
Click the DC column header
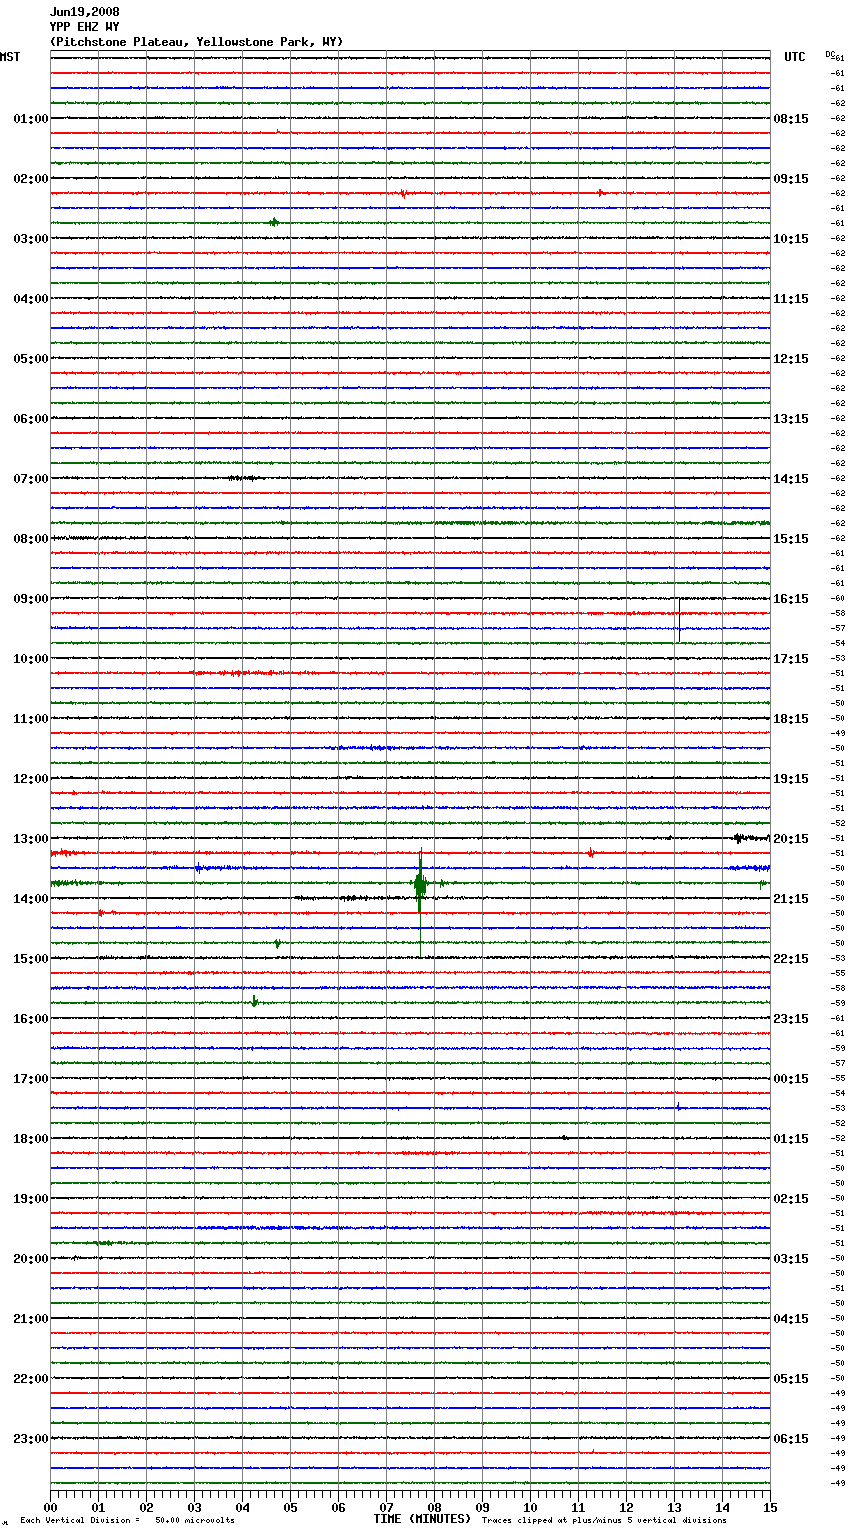(x=830, y=54)
